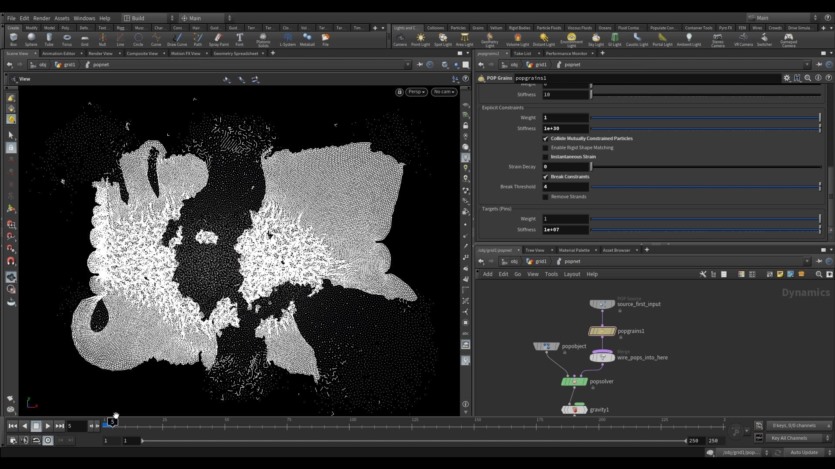Select the gravity1 node

[x=574, y=409]
